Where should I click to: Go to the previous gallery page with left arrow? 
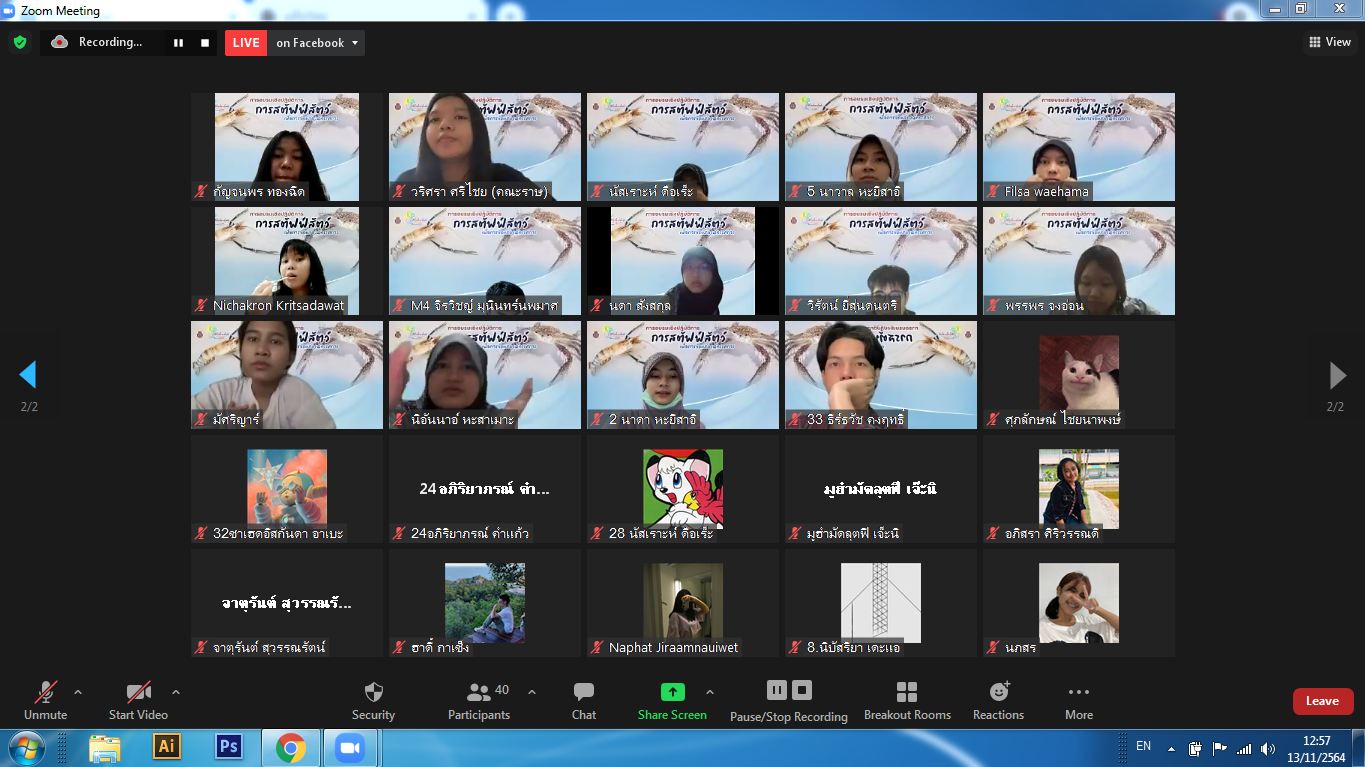pos(28,375)
